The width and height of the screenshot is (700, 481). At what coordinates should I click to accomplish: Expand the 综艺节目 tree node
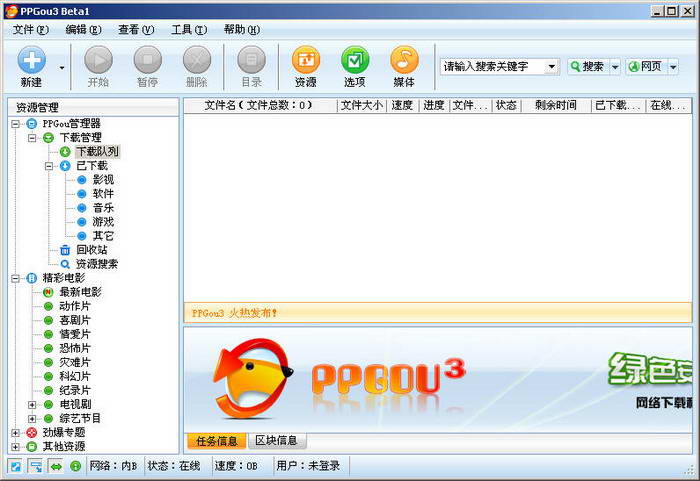point(32,418)
